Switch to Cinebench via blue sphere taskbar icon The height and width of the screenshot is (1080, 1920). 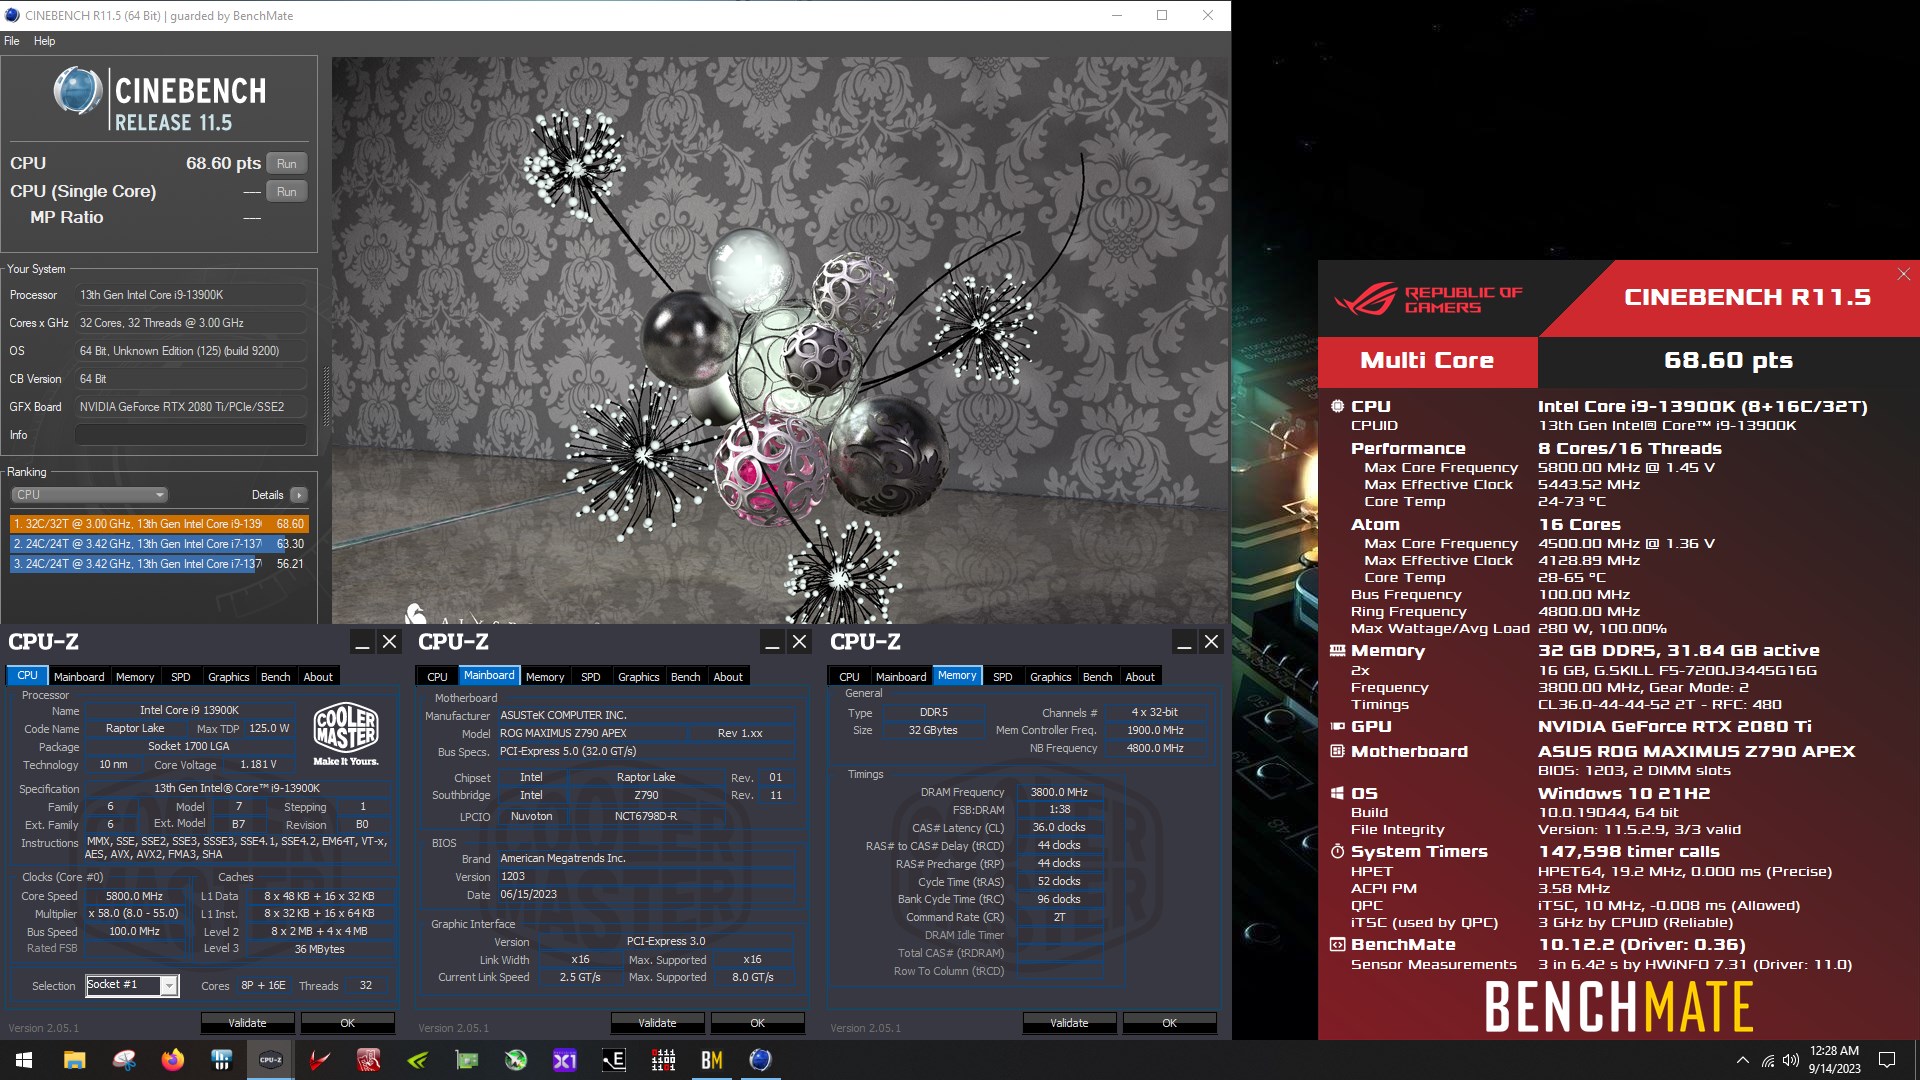761,1060
